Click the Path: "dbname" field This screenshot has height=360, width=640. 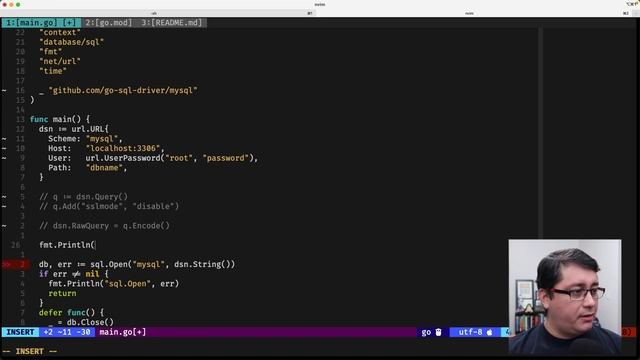(87, 168)
